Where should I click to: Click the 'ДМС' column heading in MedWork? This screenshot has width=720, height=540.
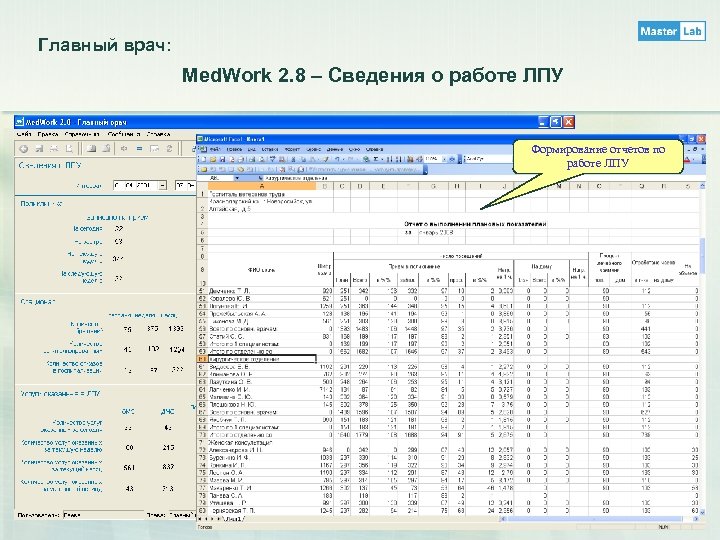tap(168, 412)
